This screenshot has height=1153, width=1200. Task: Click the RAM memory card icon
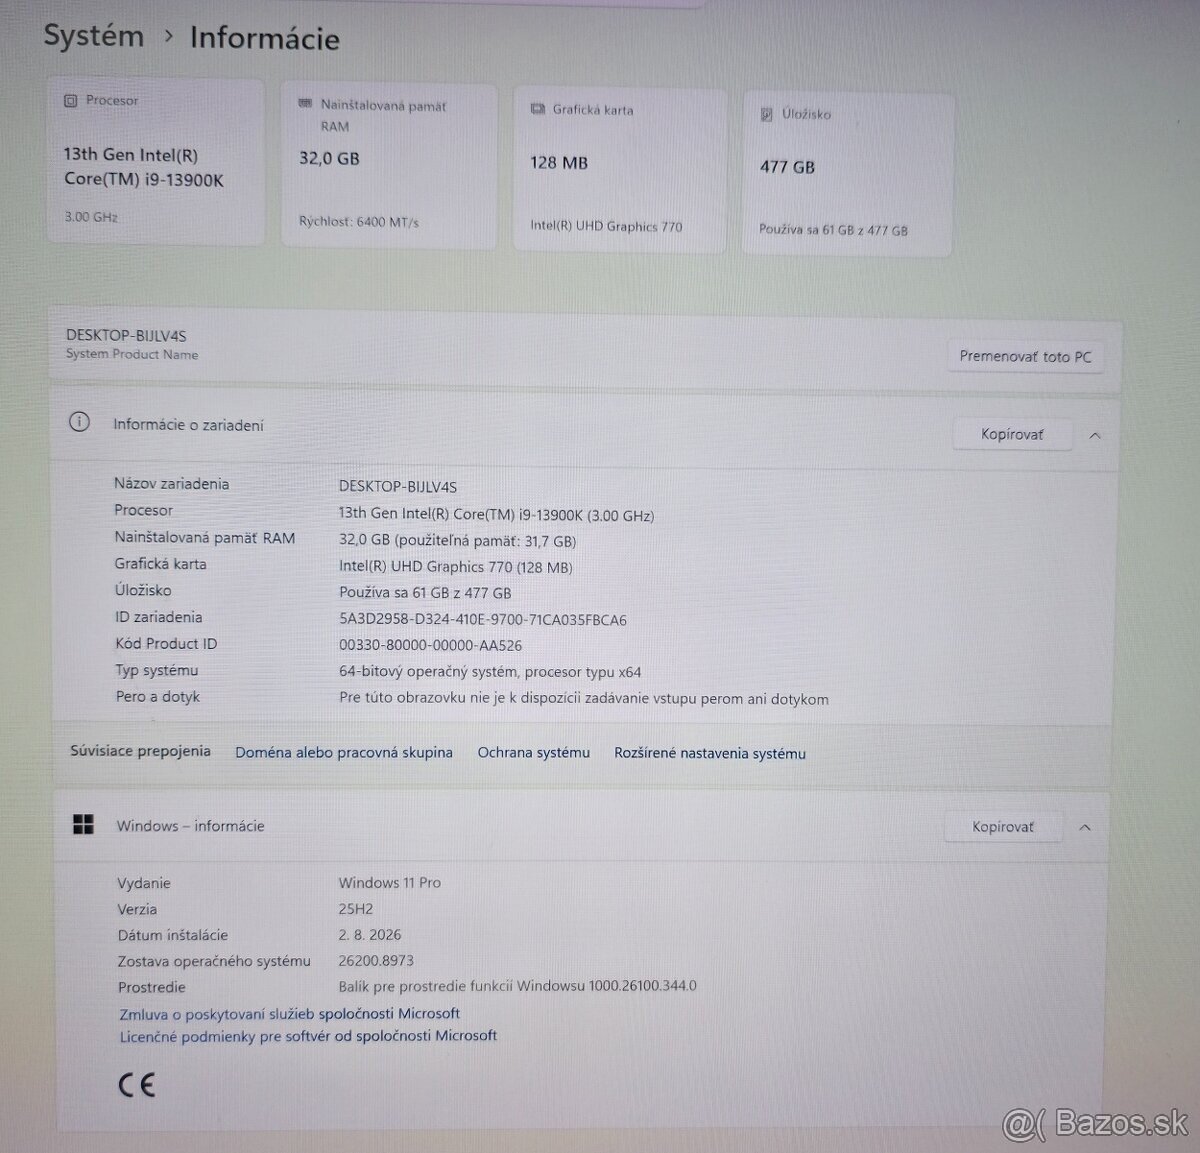(x=305, y=104)
